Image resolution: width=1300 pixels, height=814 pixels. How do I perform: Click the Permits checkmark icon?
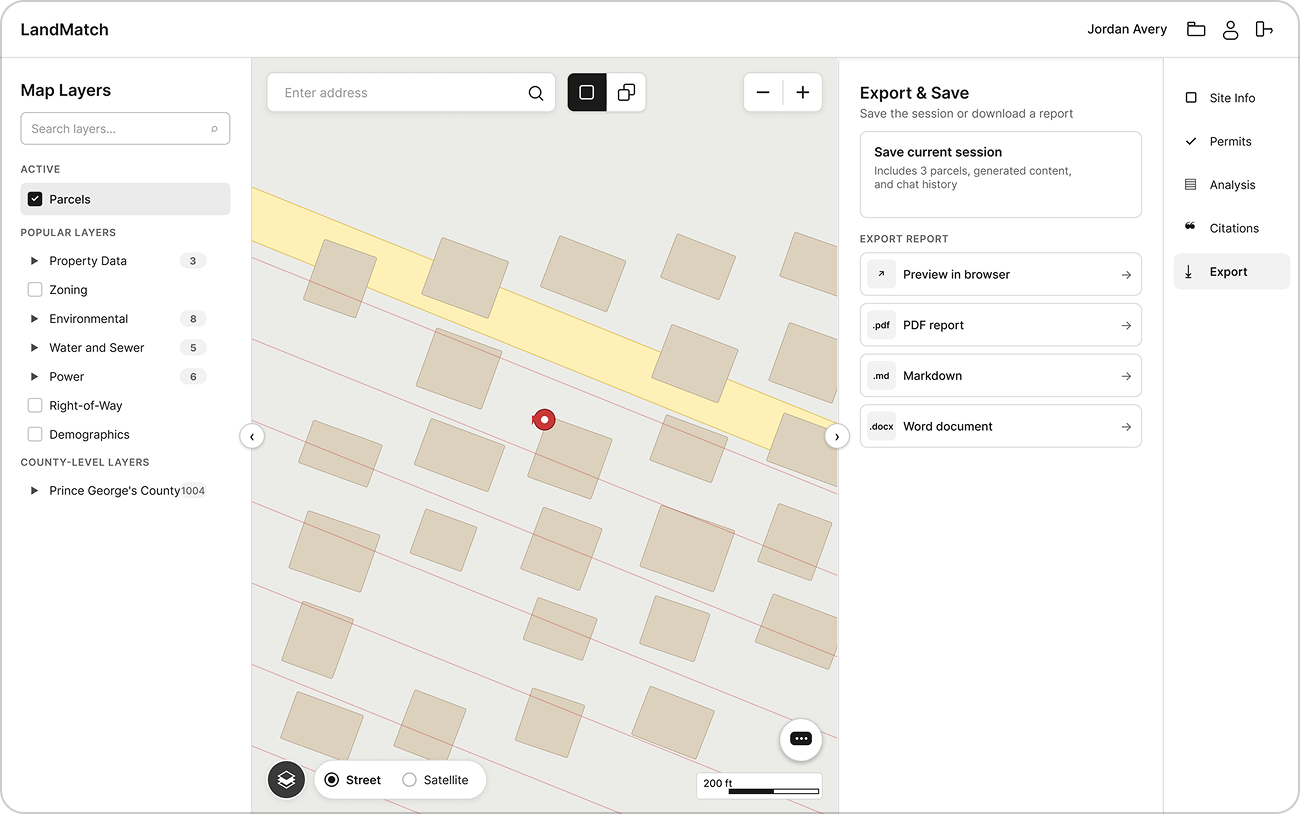1191,141
